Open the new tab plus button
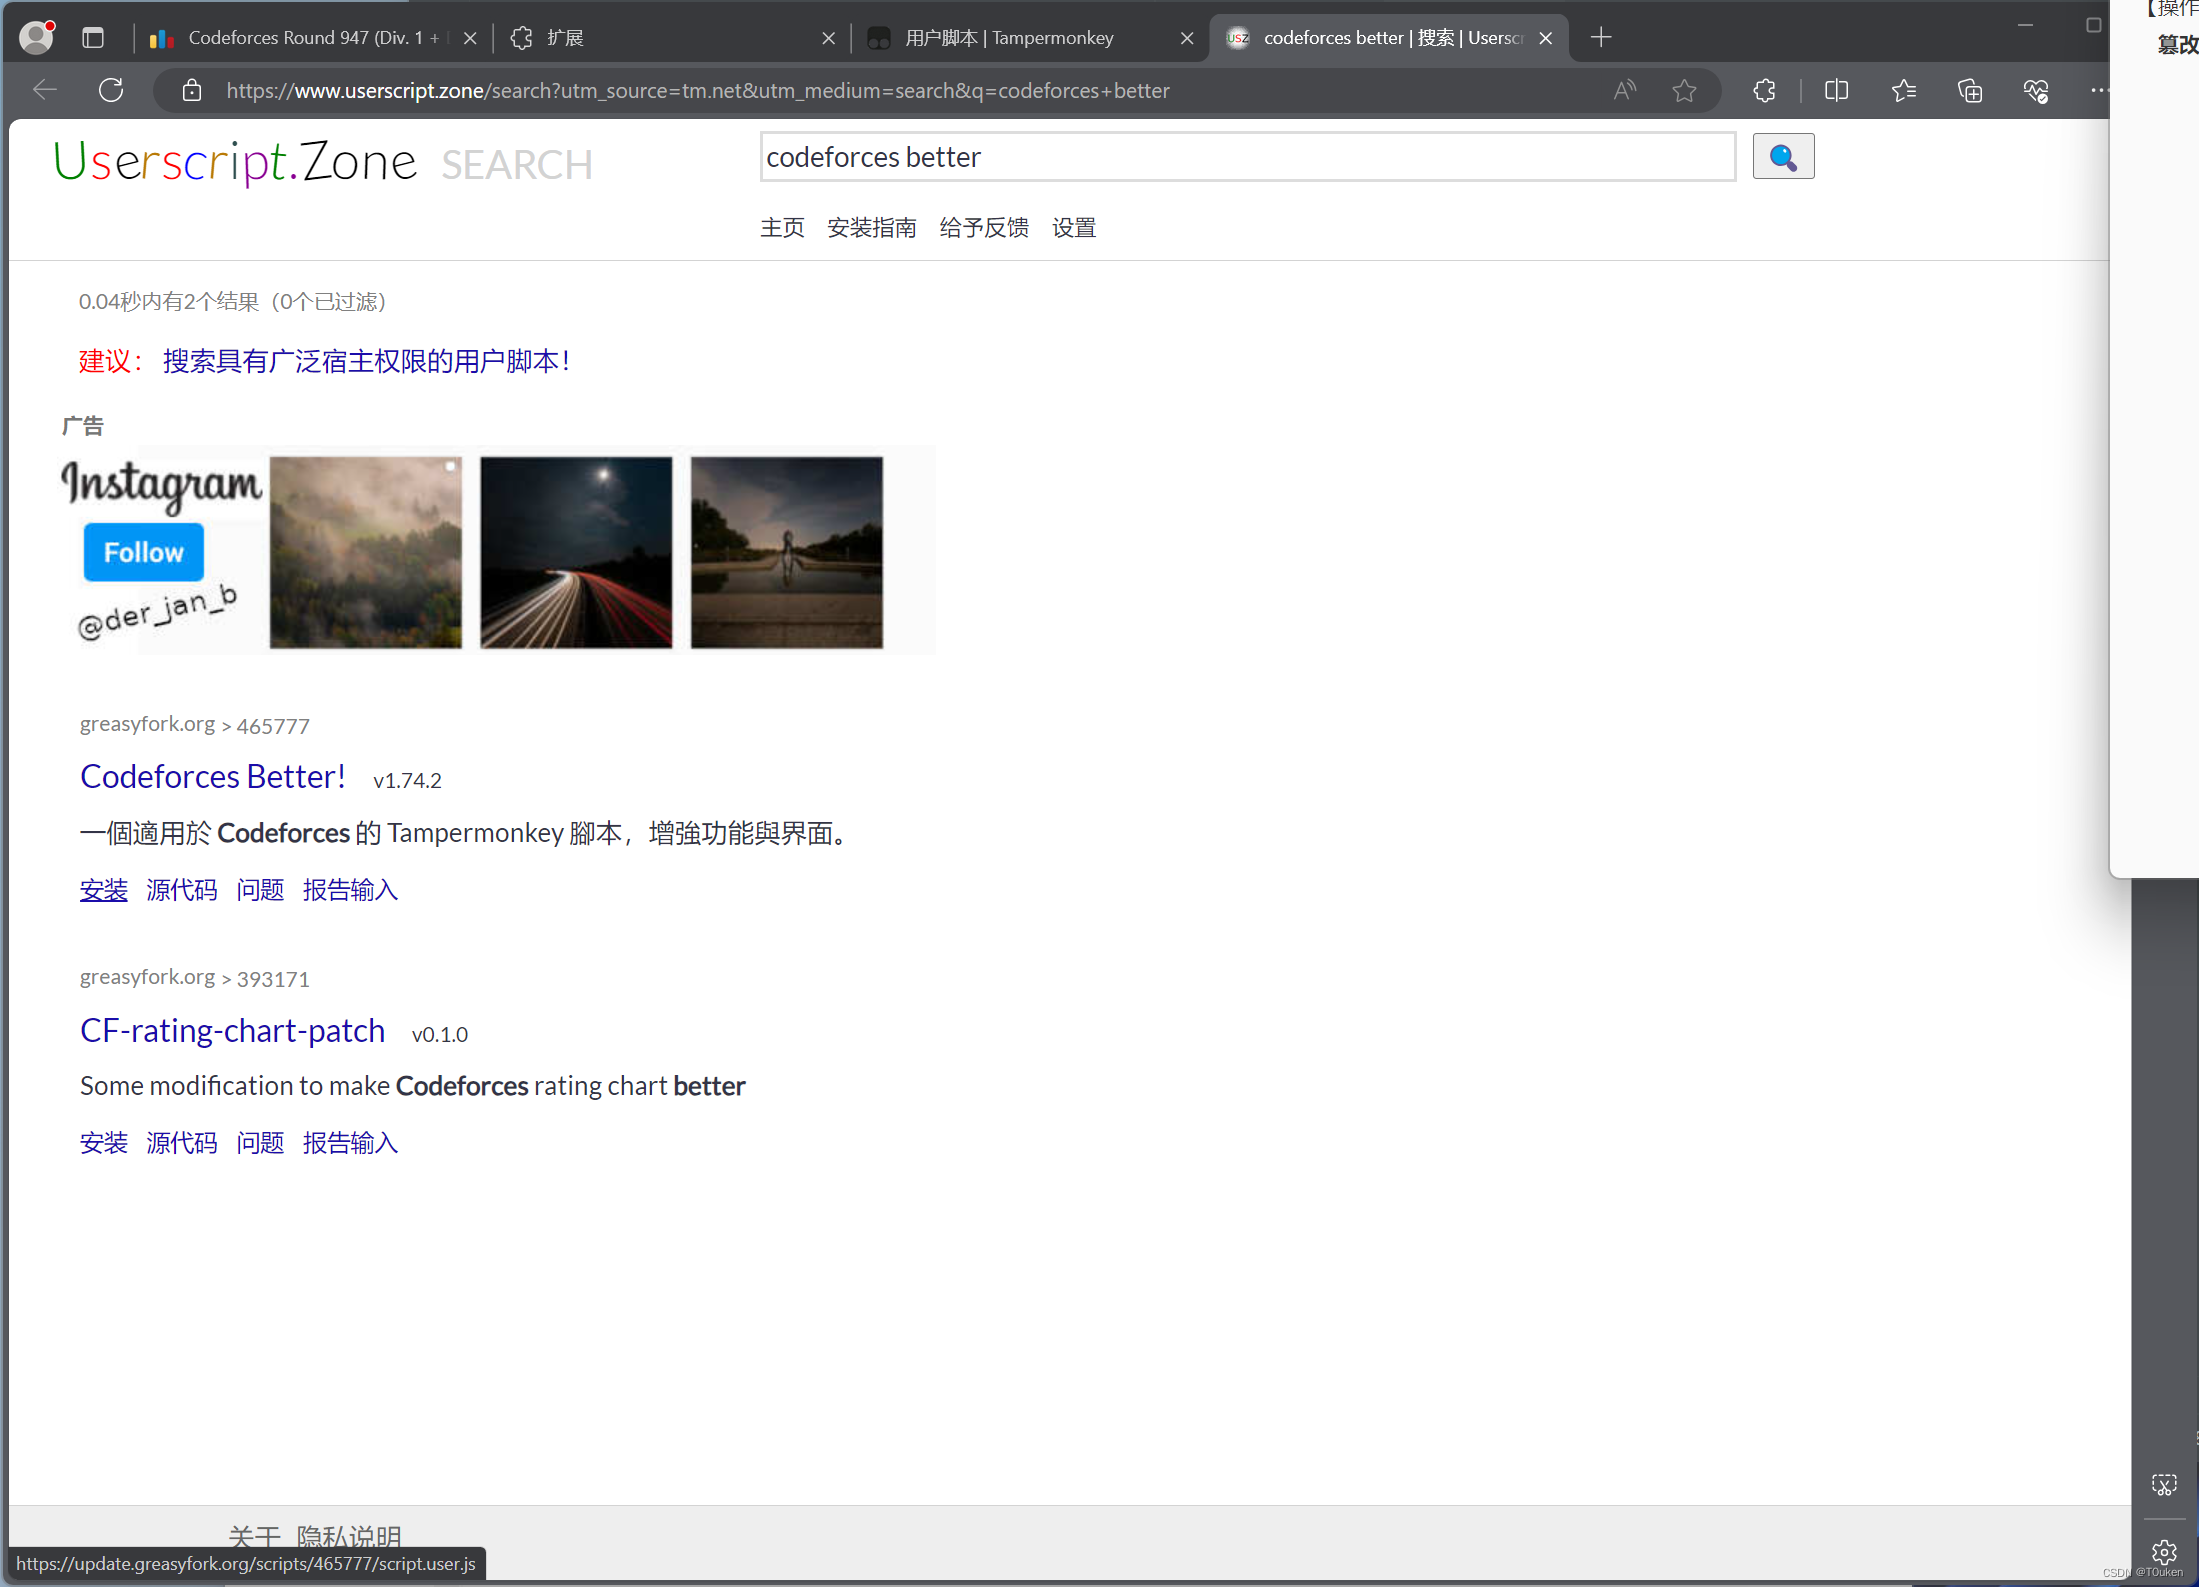 coord(1601,38)
